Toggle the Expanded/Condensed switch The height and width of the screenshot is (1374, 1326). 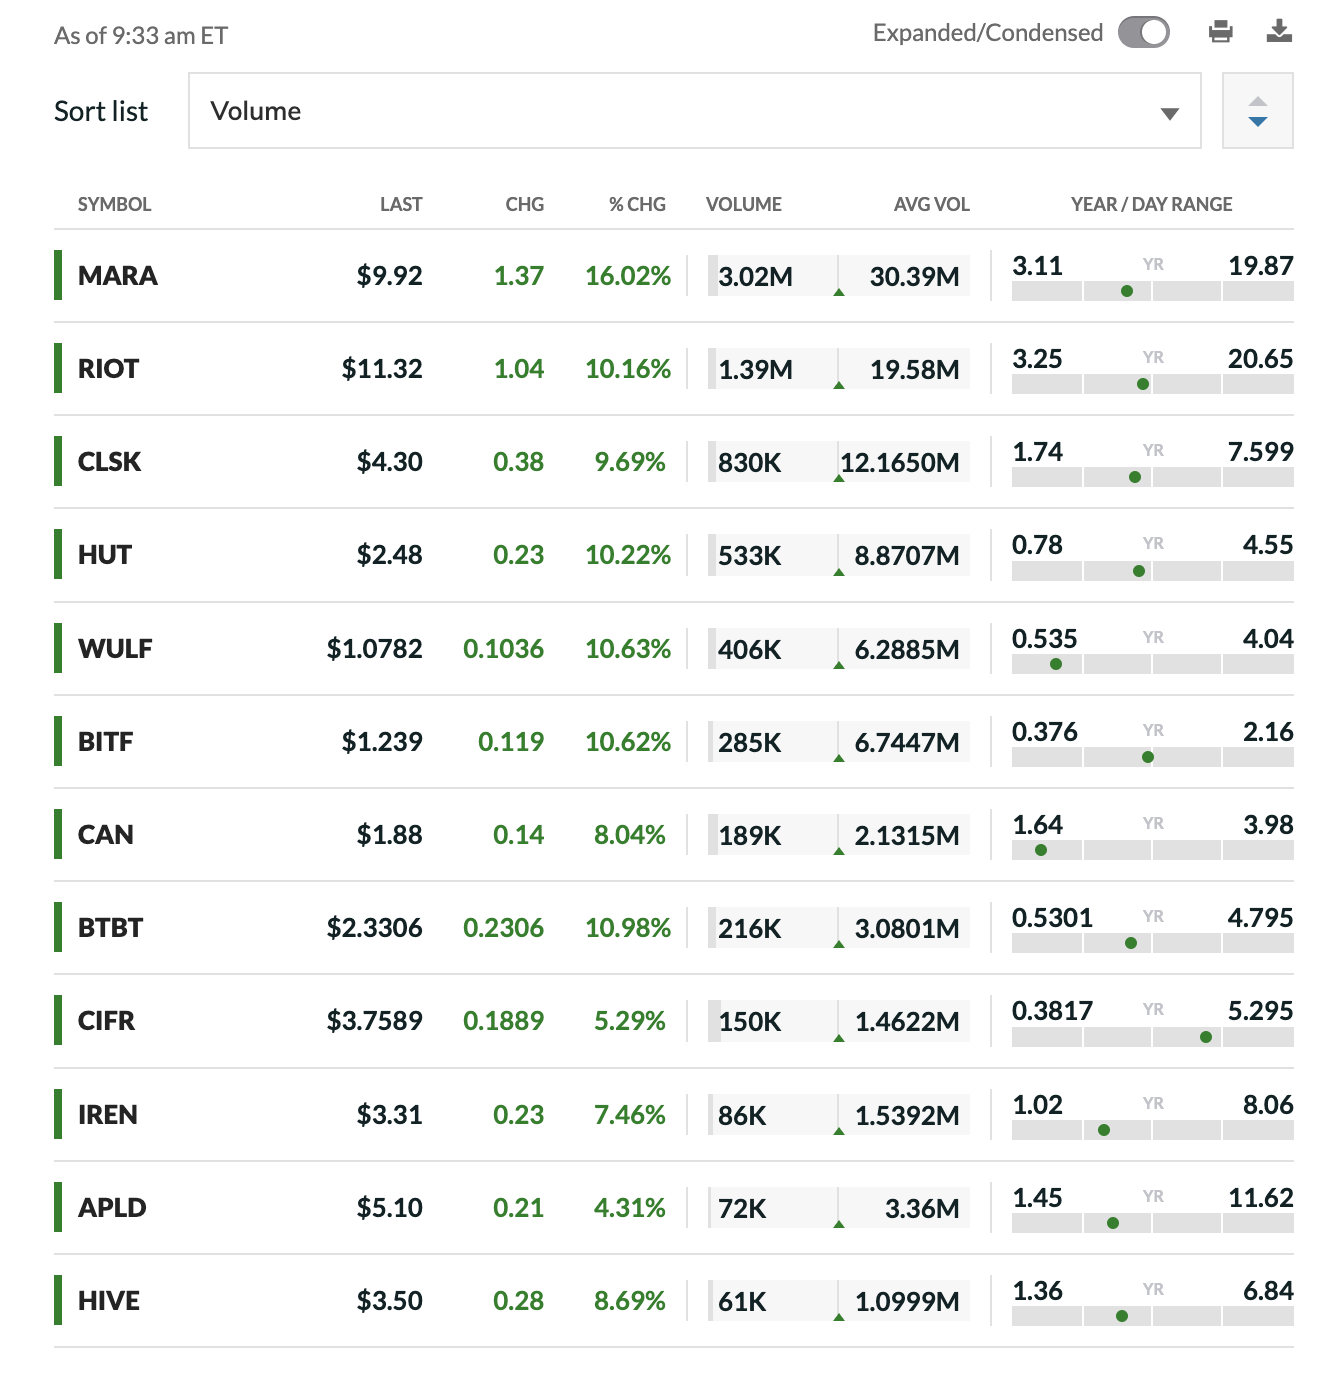coord(1144,32)
